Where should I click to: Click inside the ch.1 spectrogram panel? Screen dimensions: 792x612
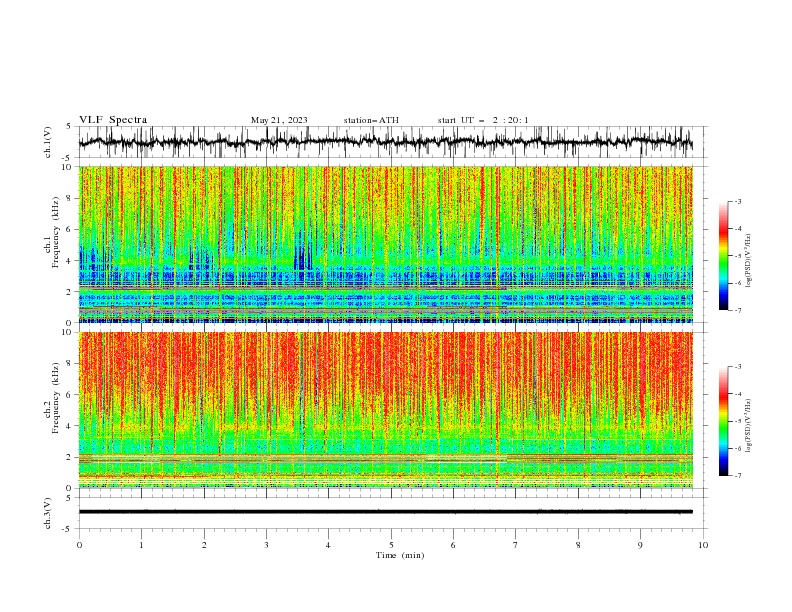click(386, 244)
